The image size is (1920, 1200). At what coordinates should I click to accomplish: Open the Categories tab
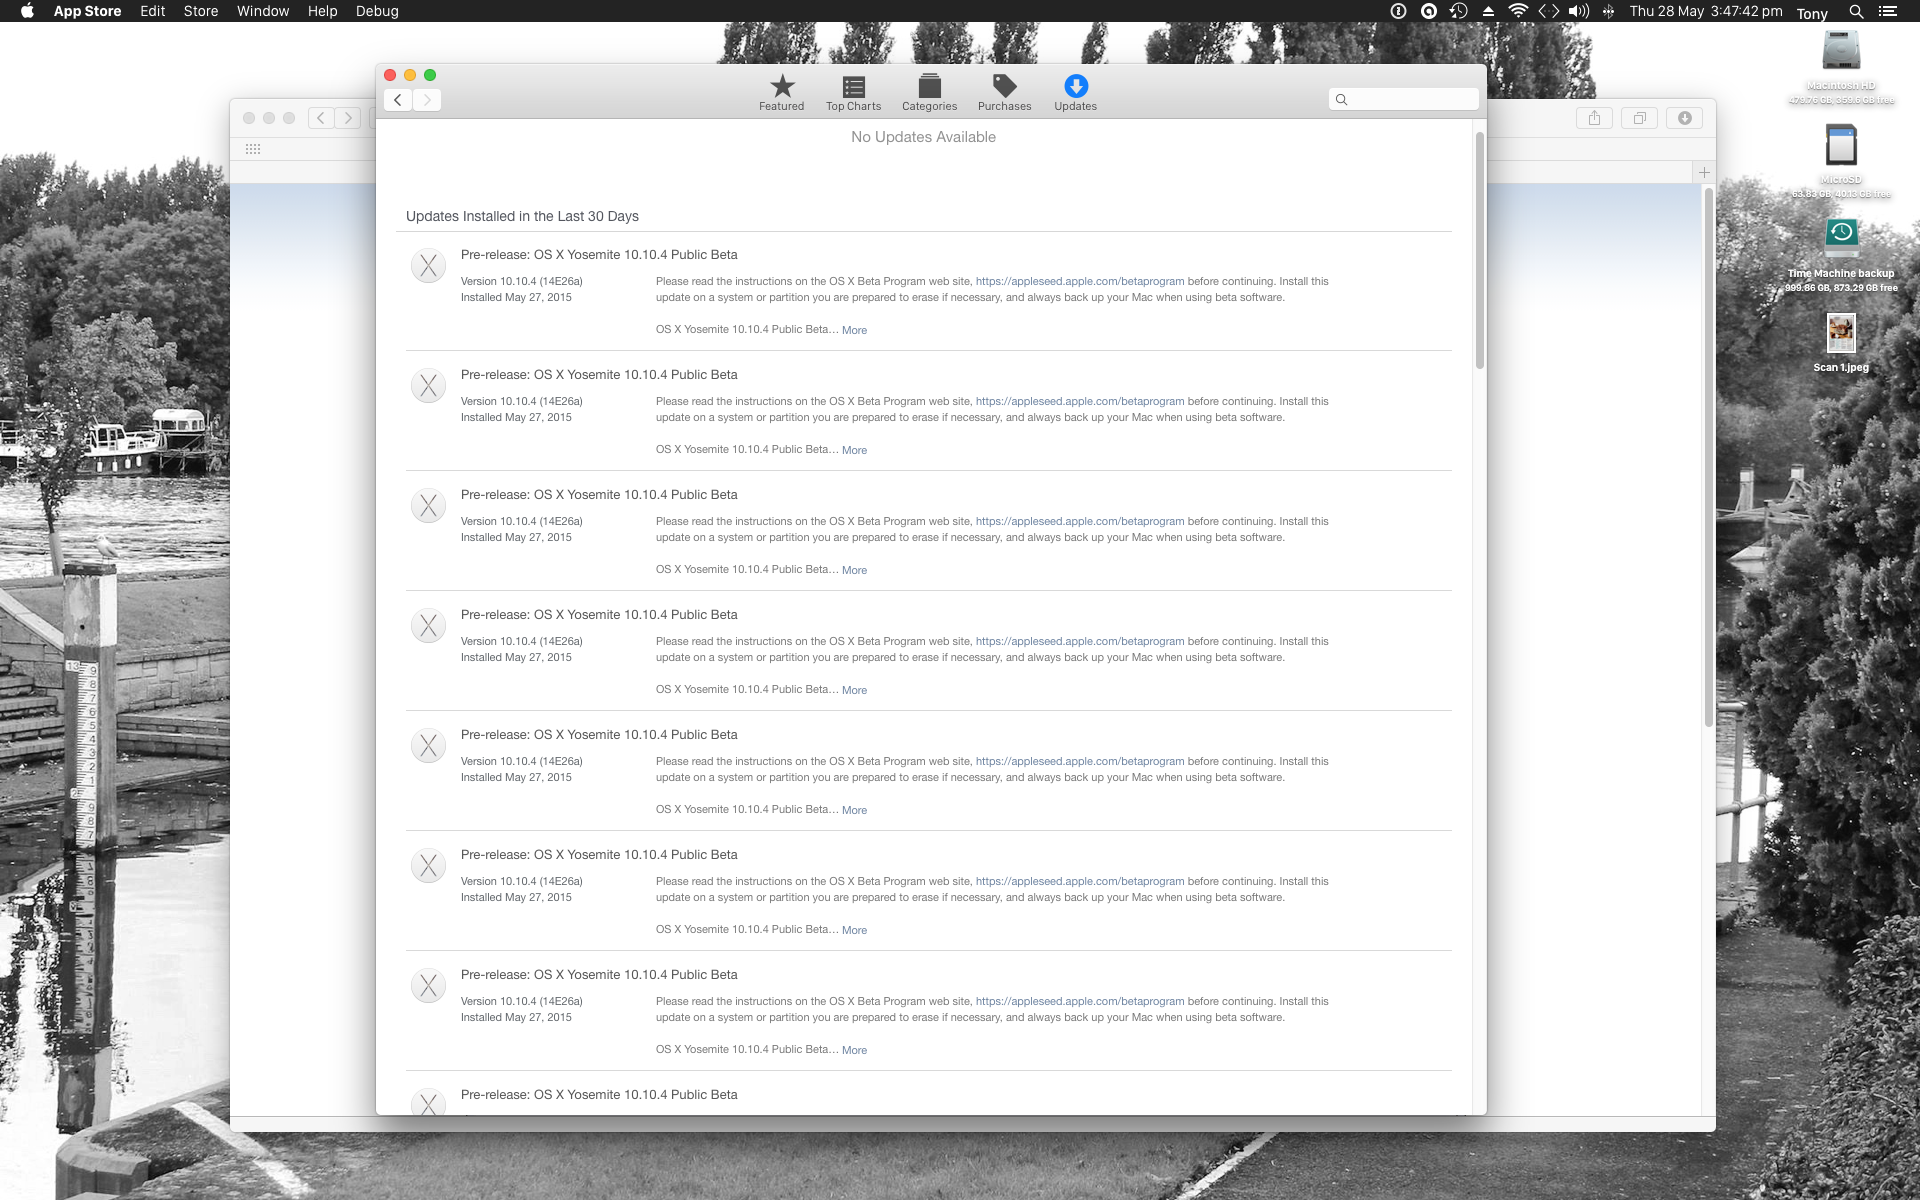click(x=929, y=93)
